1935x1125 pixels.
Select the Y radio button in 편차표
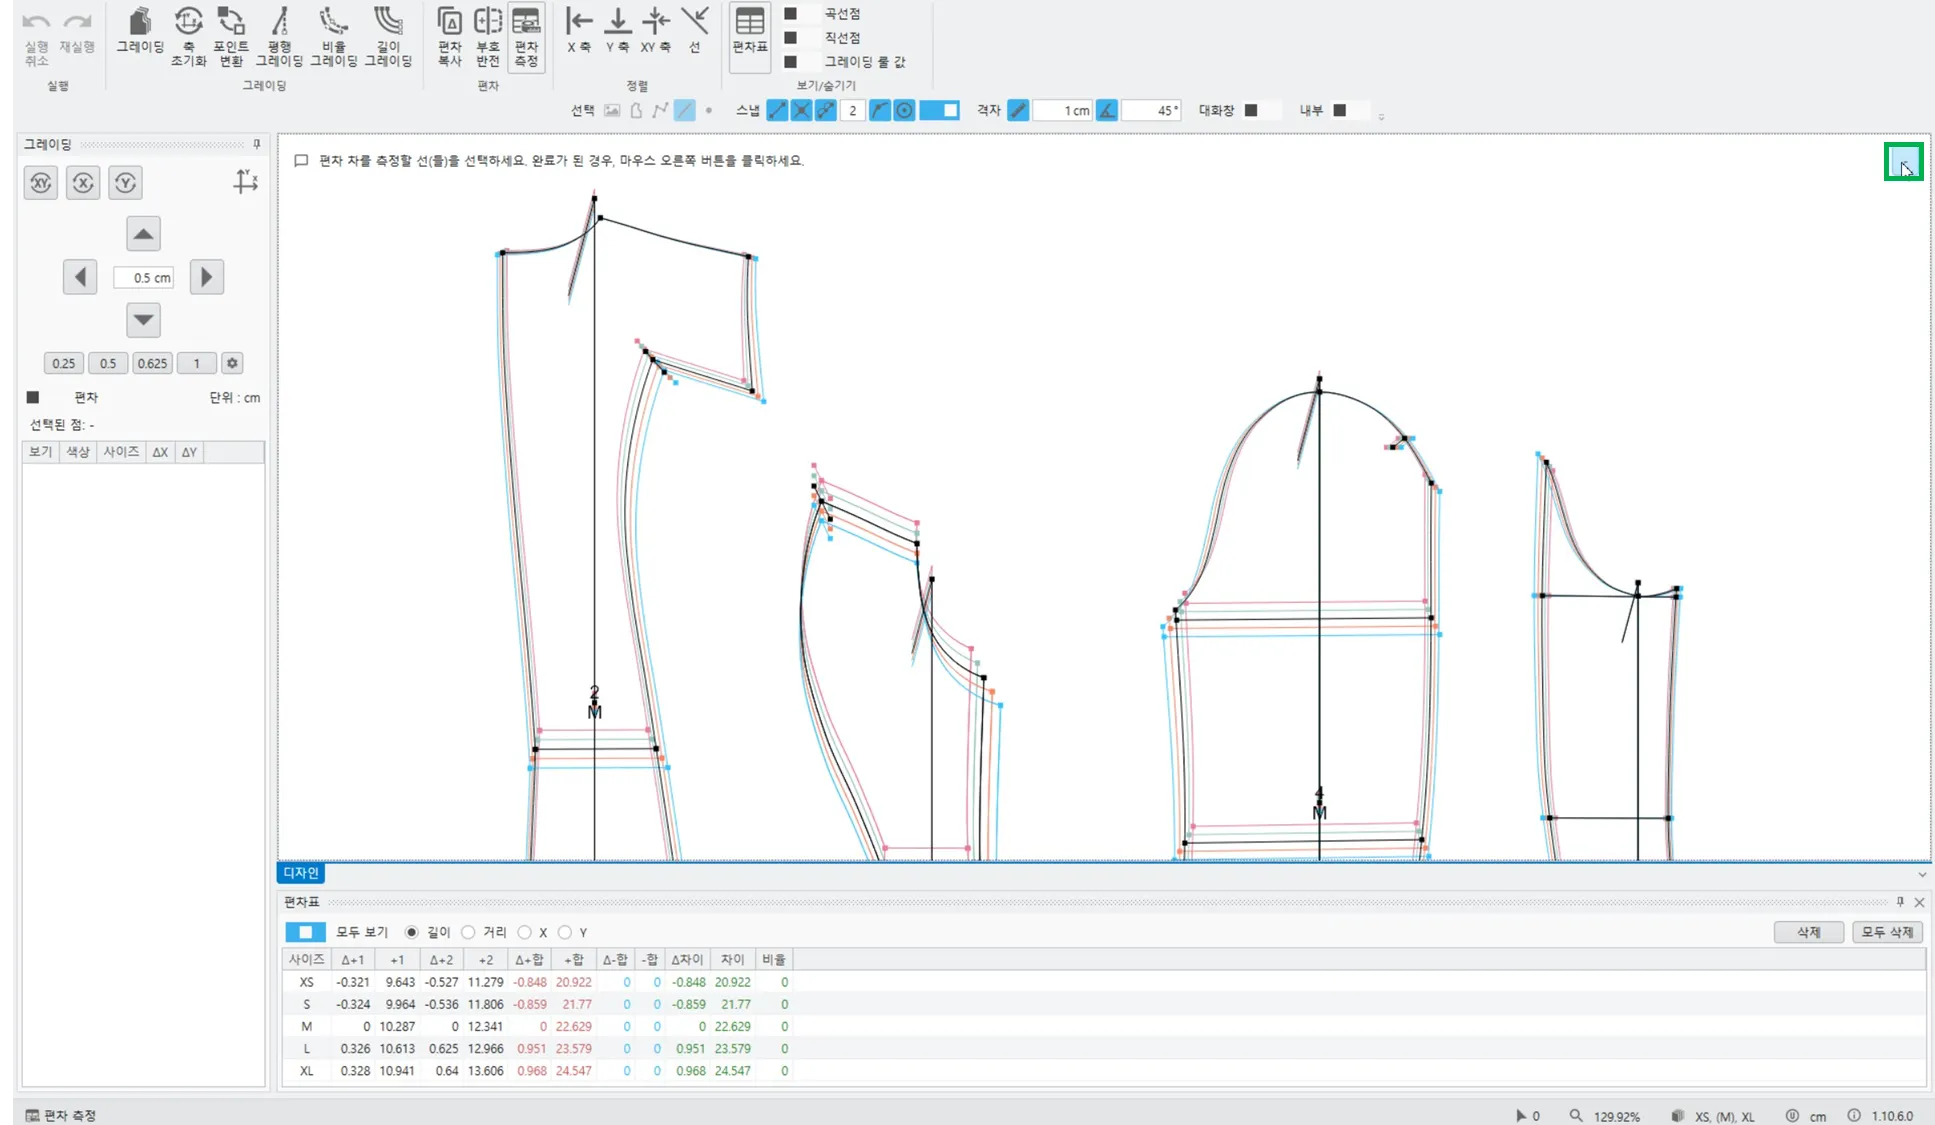565,932
